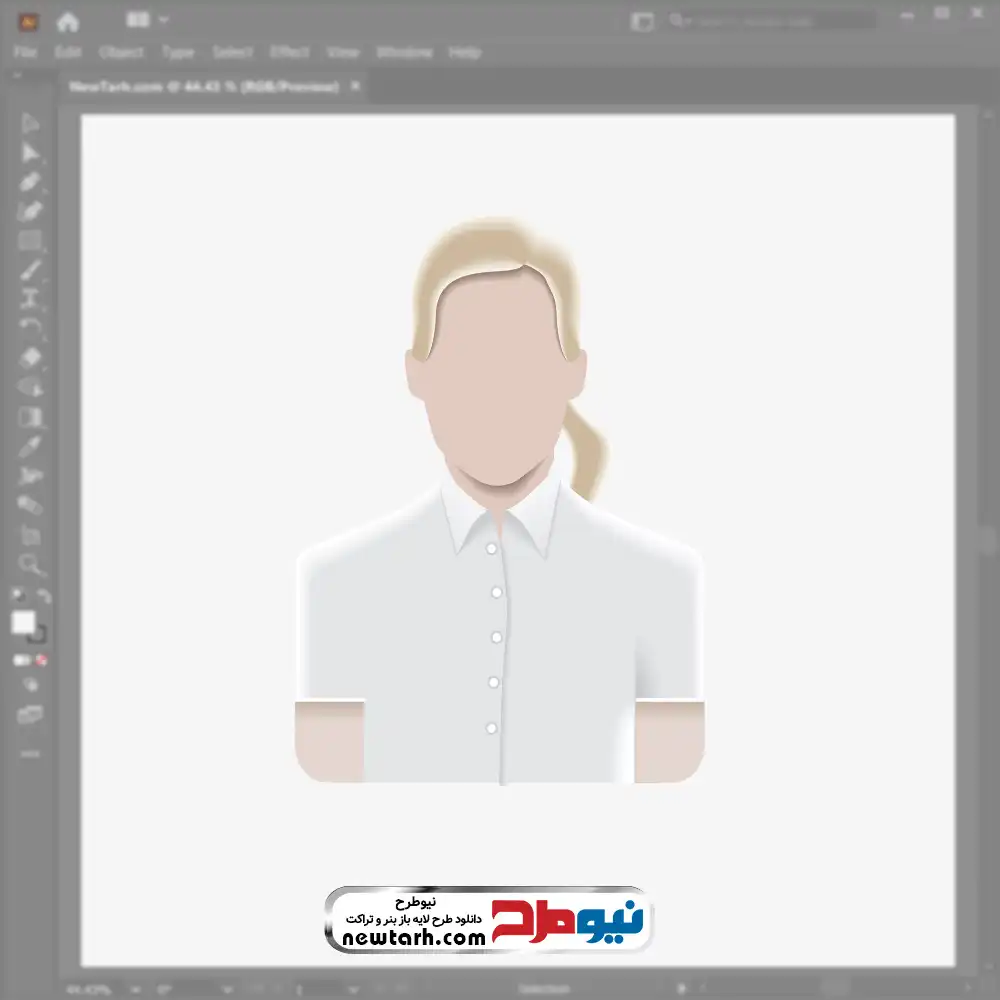Pick the Pen tool
The image size is (1000, 1000).
[29, 182]
